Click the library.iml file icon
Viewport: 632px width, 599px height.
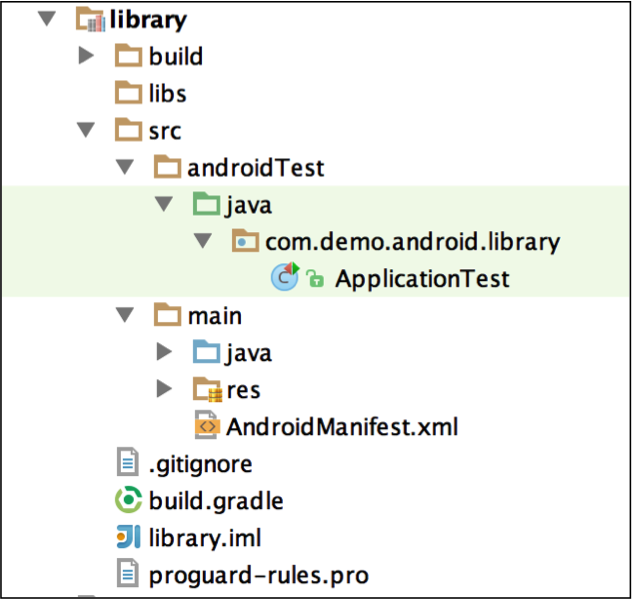pyautogui.click(x=128, y=537)
